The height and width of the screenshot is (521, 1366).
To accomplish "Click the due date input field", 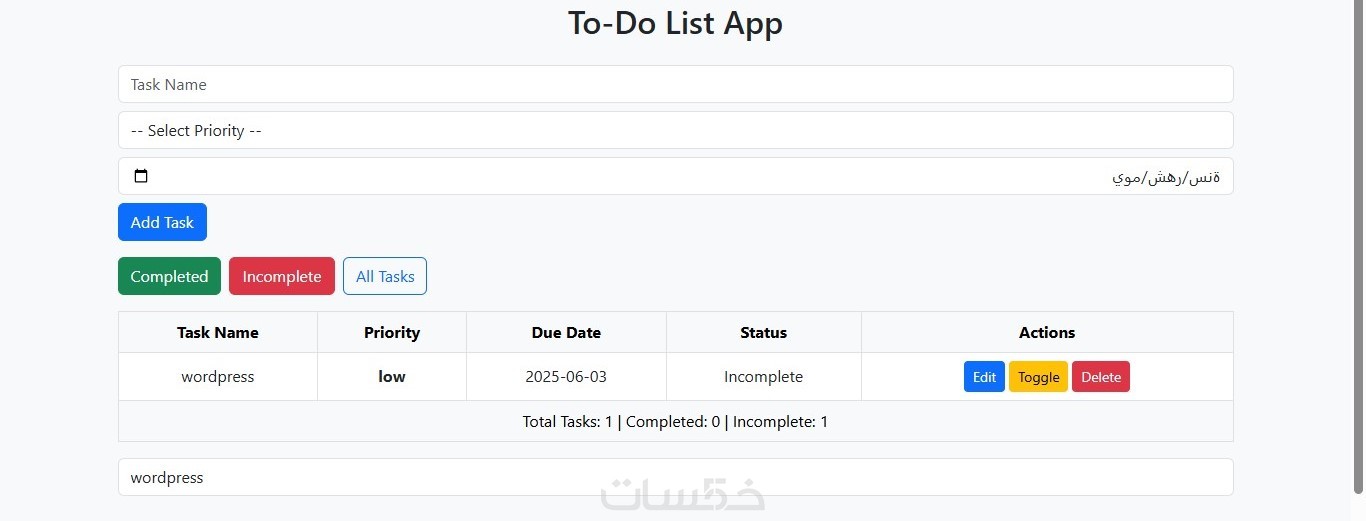I will pyautogui.click(x=675, y=177).
